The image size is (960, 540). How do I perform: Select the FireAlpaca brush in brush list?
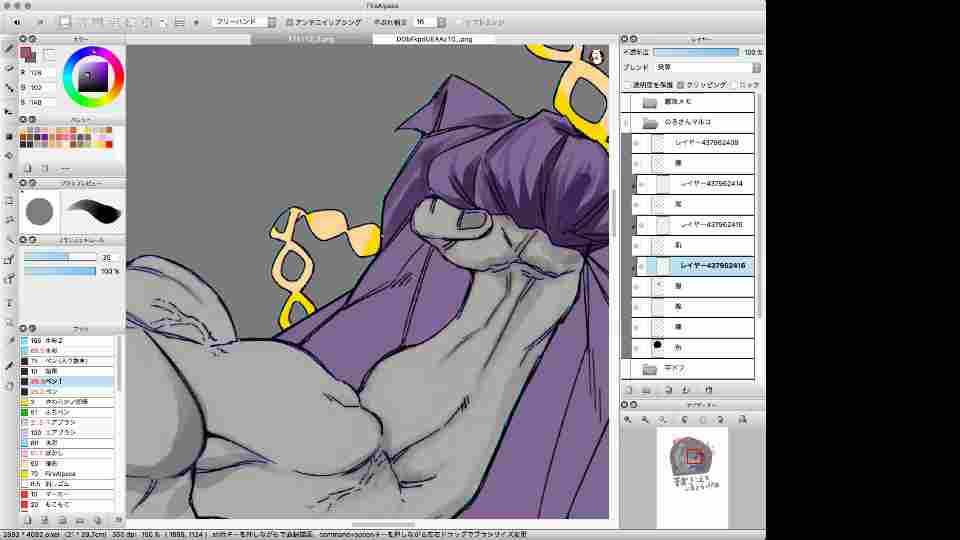tap(67, 474)
